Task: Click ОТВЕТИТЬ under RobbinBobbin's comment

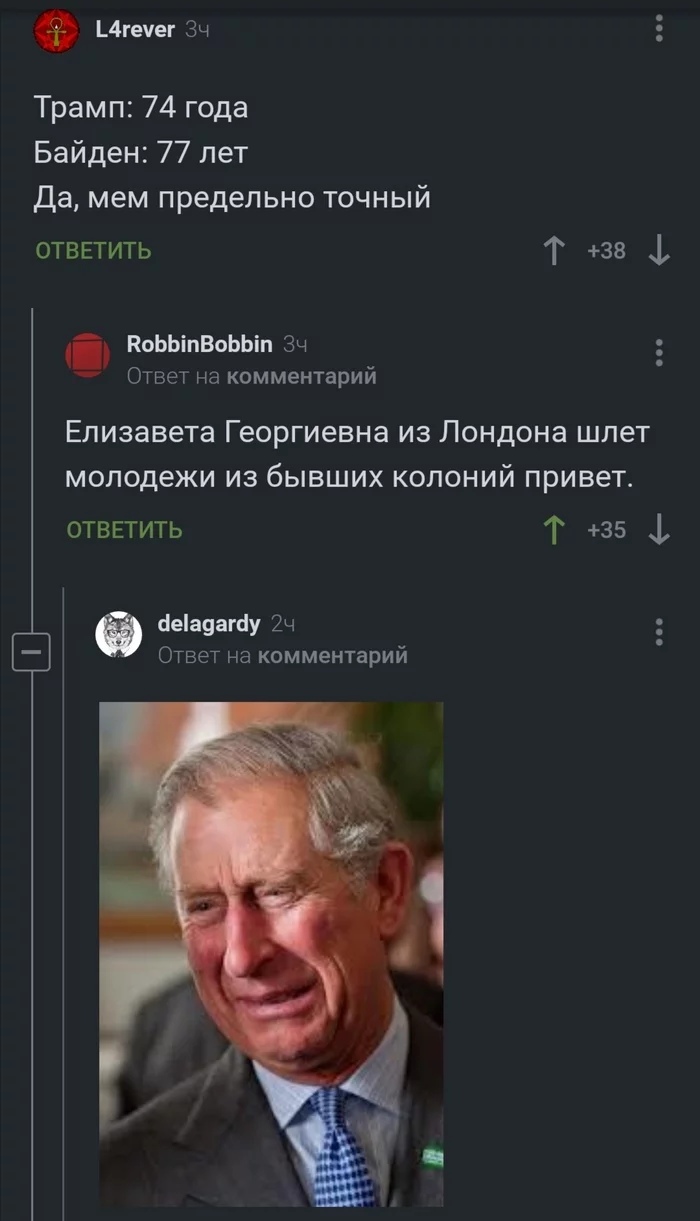Action: (x=125, y=530)
